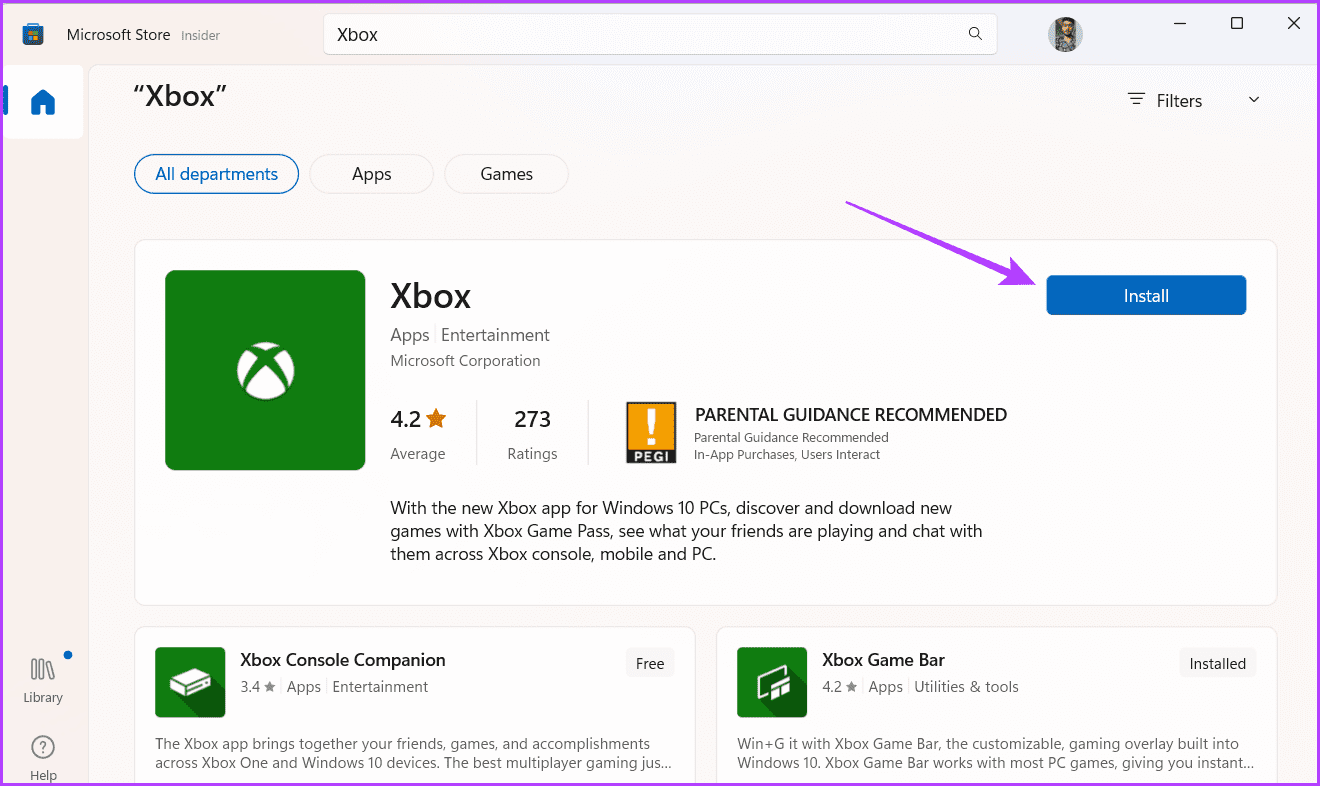Open the Help sidebar icon
The image size is (1320, 786).
coord(43,757)
